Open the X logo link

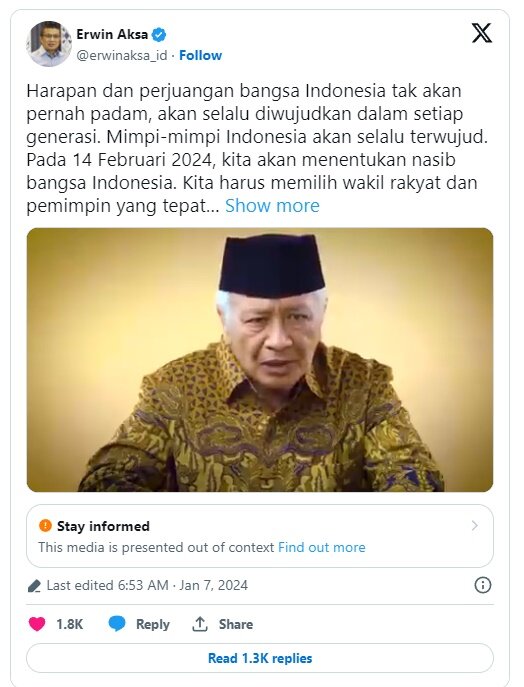[482, 33]
